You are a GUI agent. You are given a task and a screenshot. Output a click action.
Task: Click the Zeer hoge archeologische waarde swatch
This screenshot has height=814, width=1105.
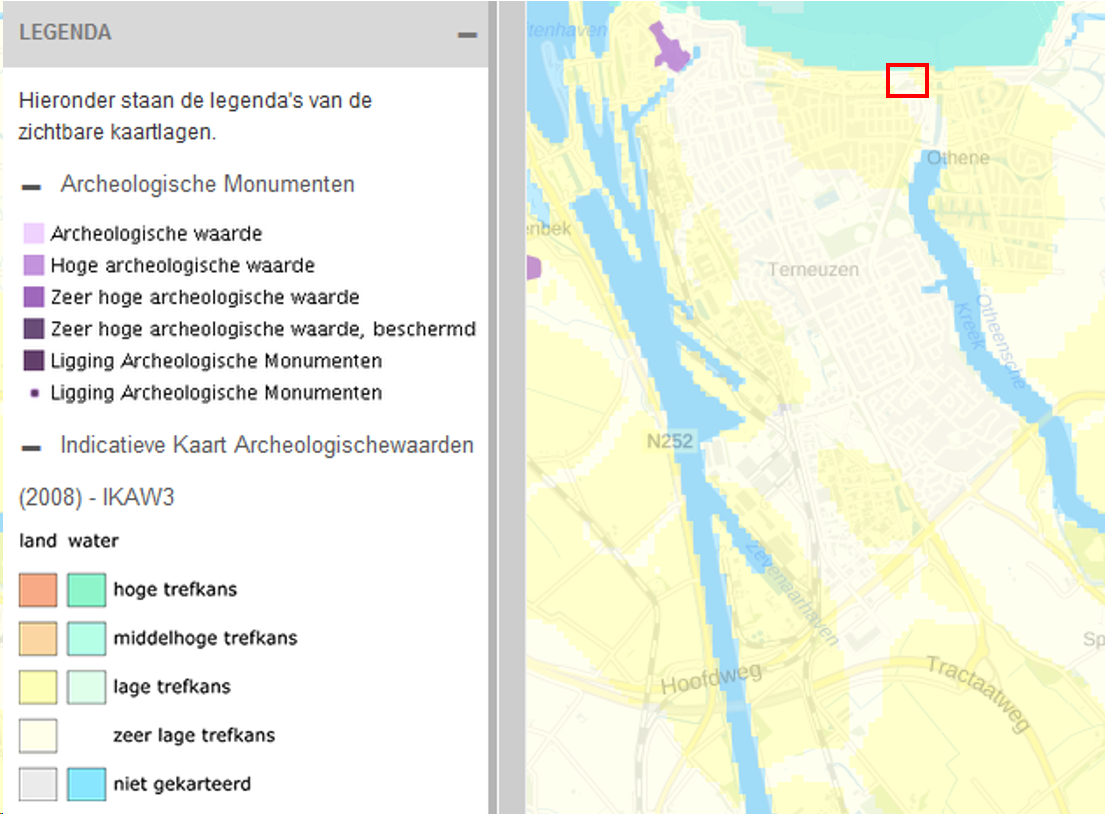coord(34,297)
